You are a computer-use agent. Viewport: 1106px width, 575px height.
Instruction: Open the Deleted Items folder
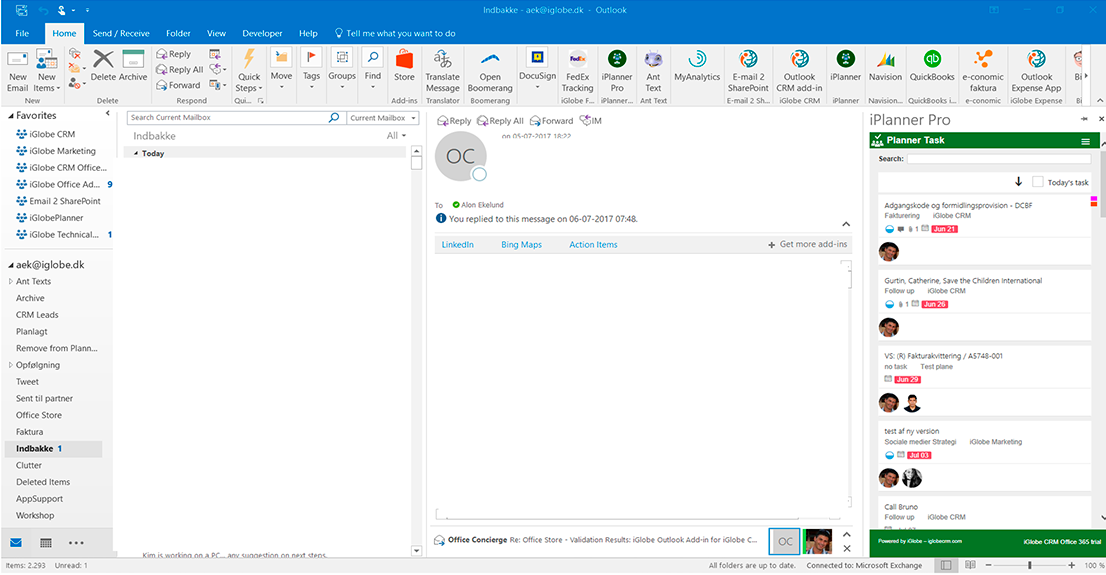point(43,482)
